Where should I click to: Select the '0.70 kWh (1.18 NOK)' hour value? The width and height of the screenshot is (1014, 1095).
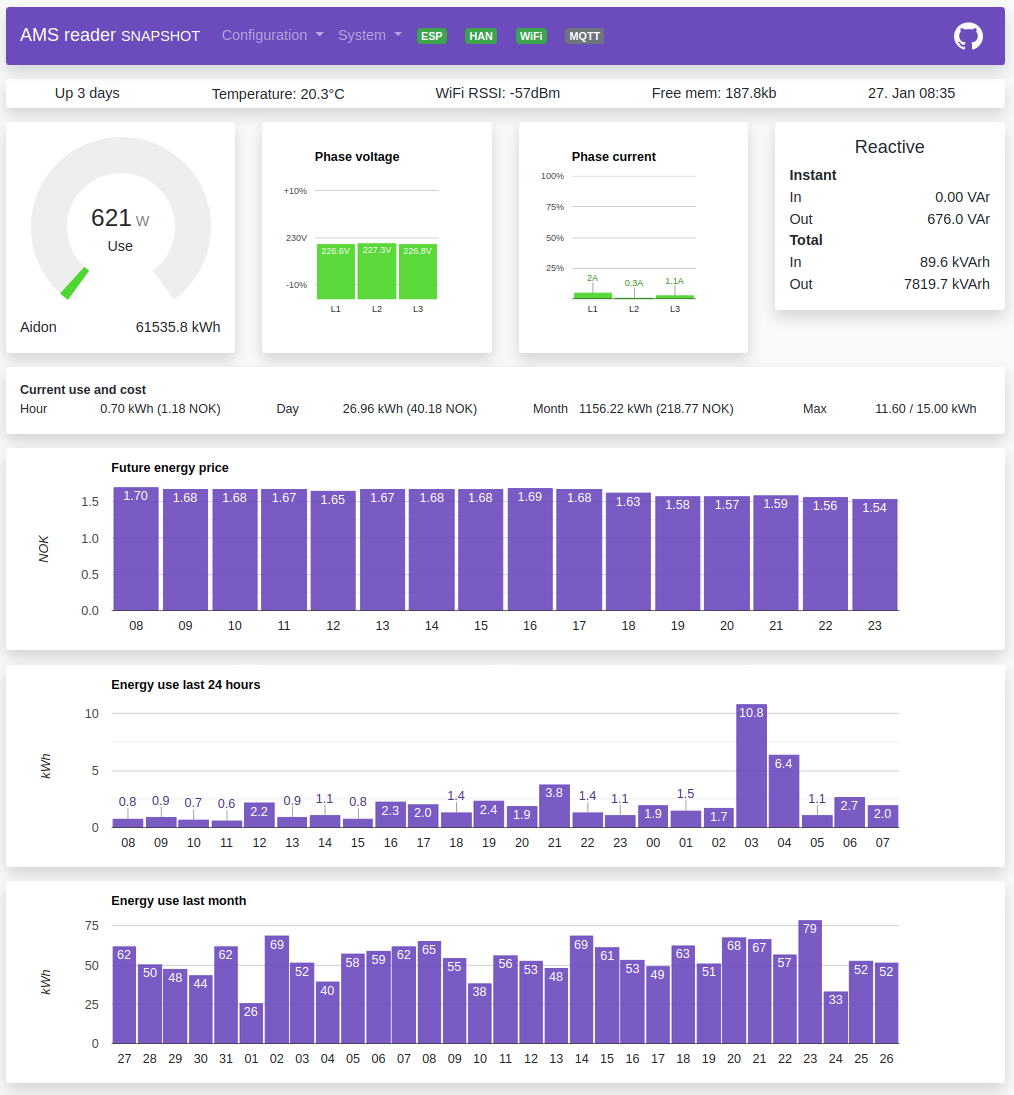pos(160,409)
